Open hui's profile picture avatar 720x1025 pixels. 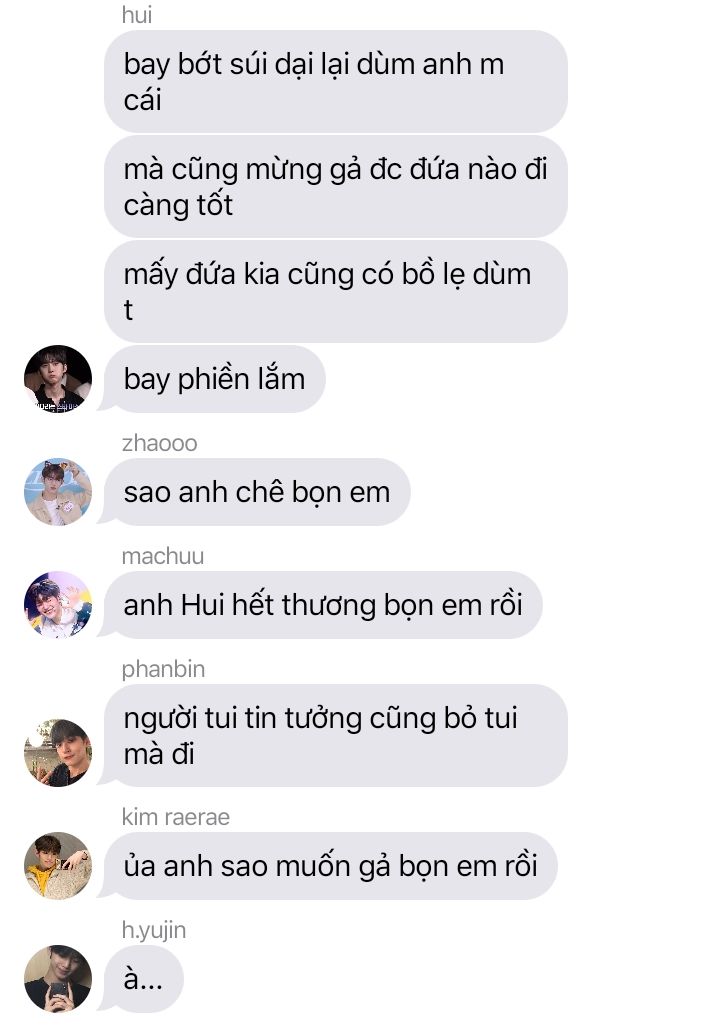(x=58, y=378)
